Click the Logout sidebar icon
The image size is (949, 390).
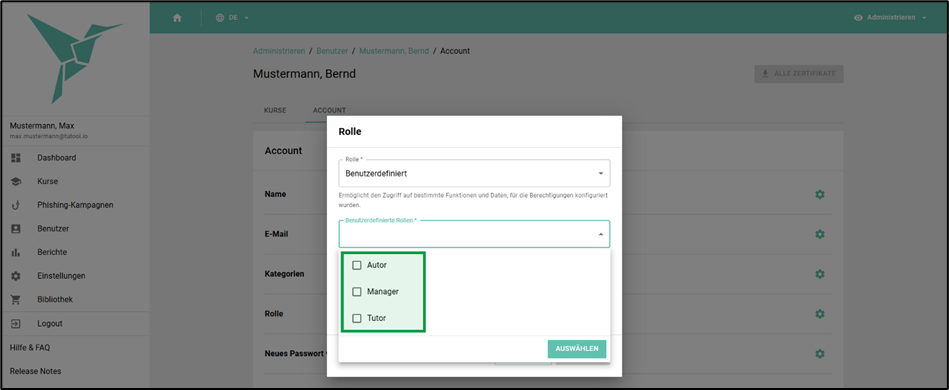click(16, 324)
